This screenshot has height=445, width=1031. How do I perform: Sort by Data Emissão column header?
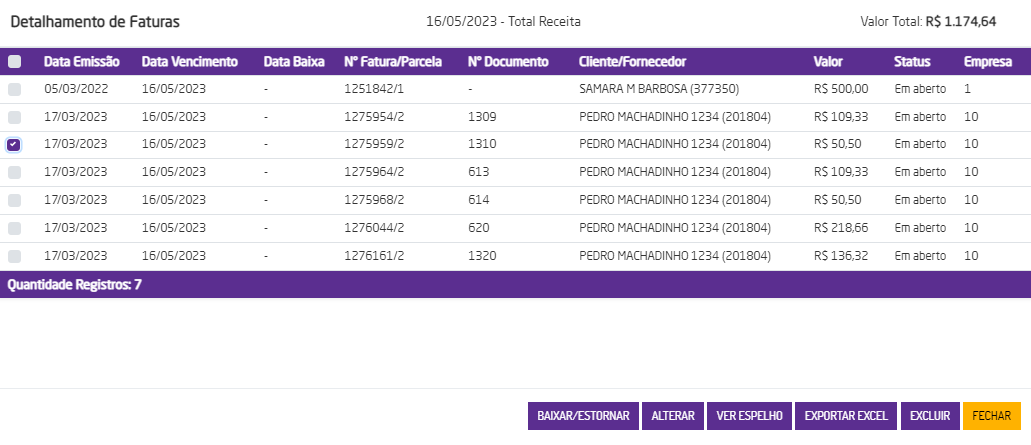(82, 62)
